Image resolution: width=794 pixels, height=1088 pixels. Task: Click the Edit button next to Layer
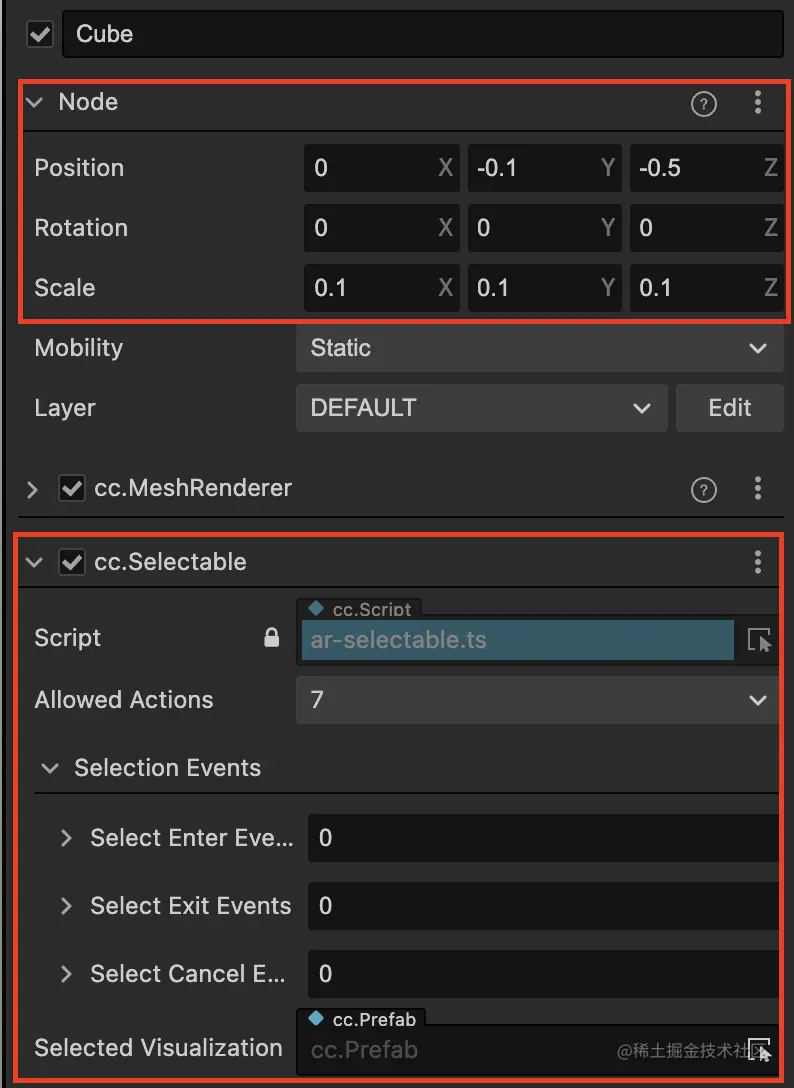(x=730, y=408)
